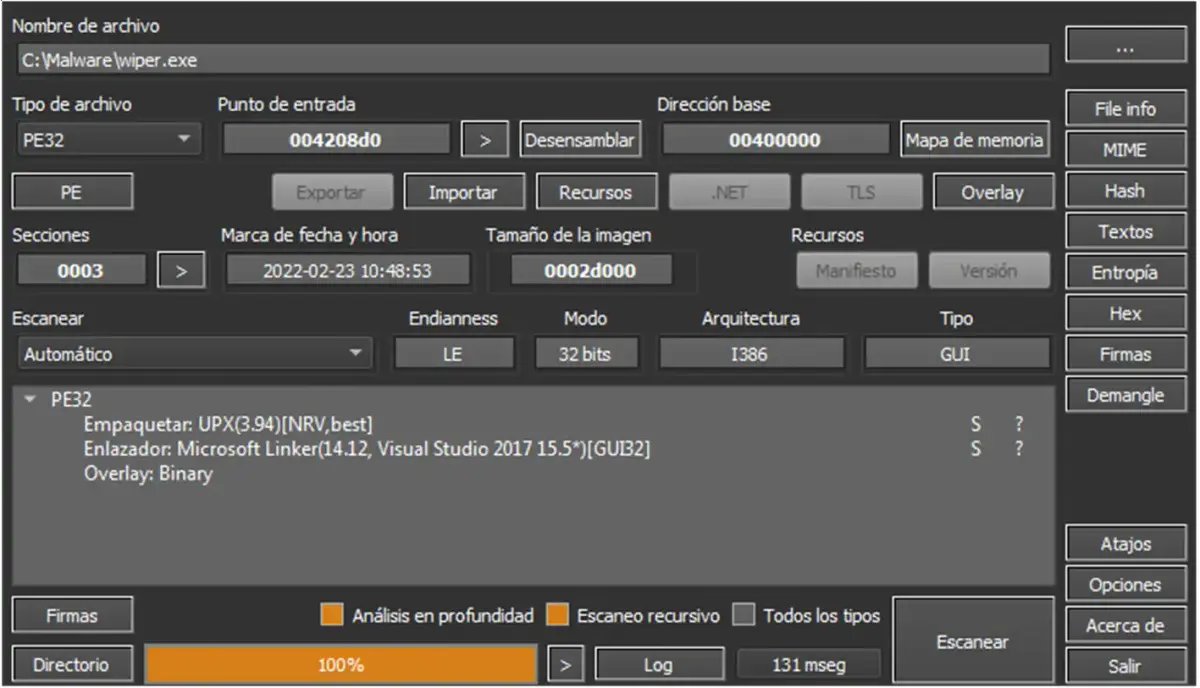The width and height of the screenshot is (1200, 688).
Task: Open File info in the sidebar
Action: pos(1125,109)
